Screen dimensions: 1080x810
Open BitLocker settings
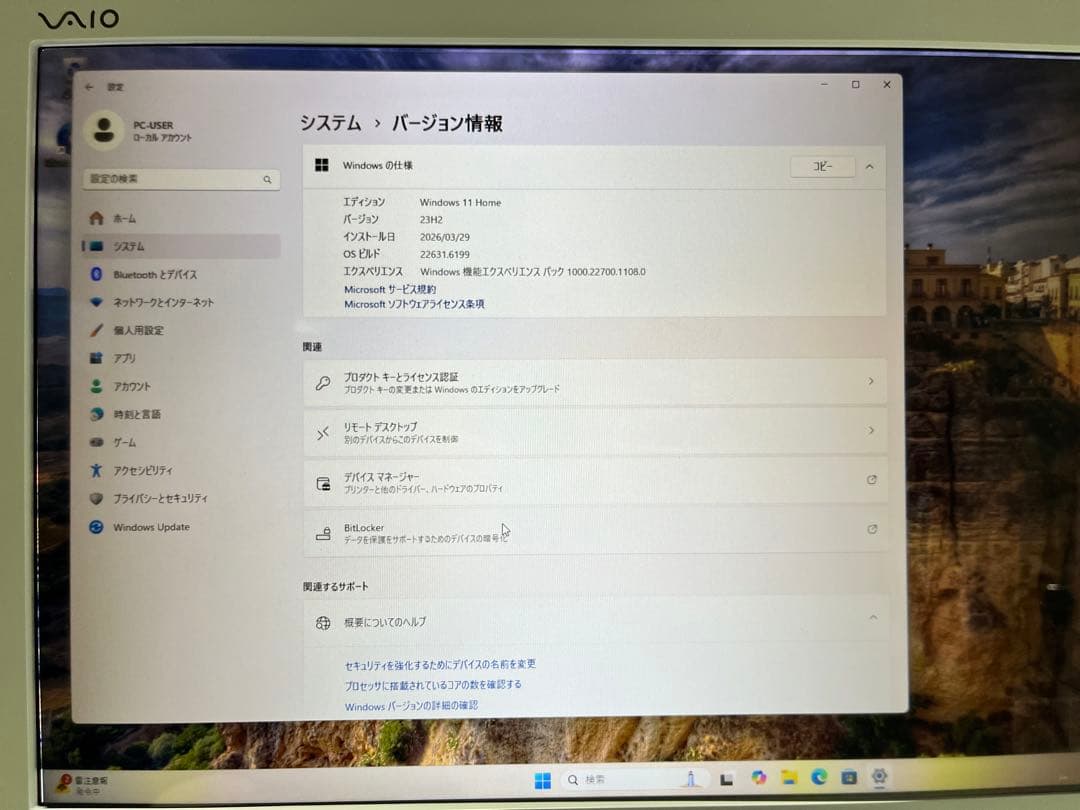tap(594, 532)
